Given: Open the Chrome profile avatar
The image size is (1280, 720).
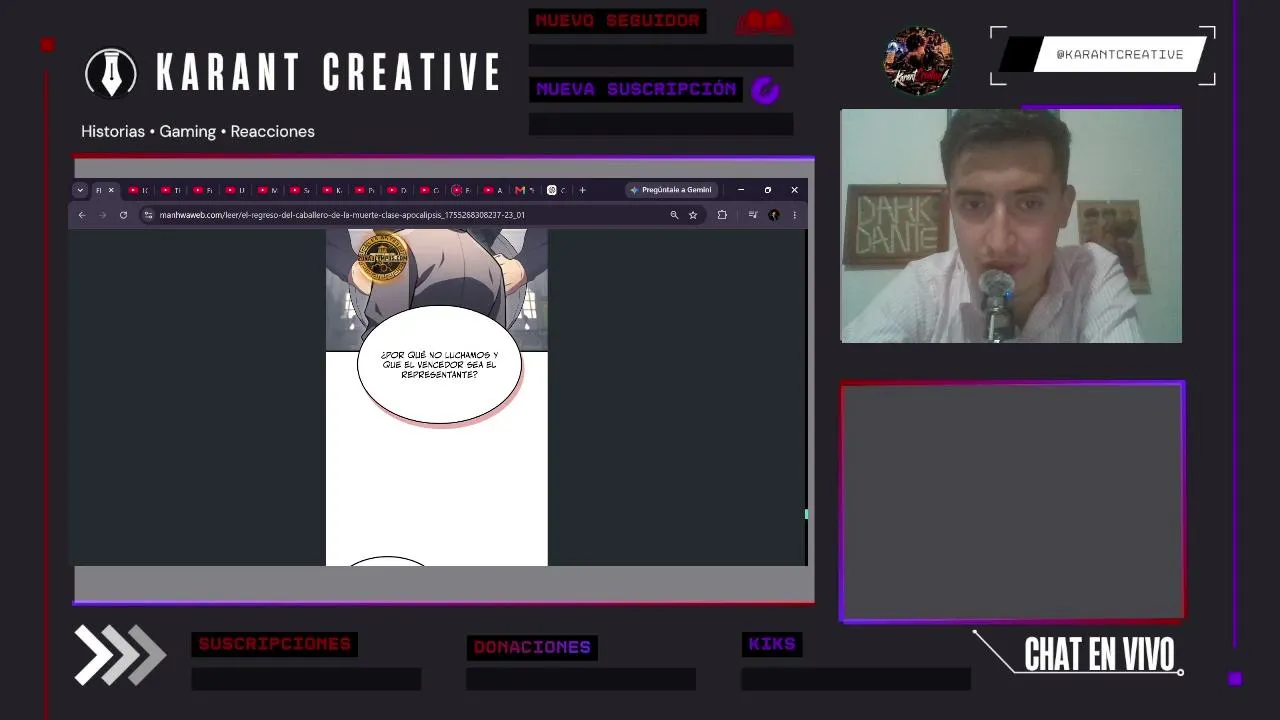Looking at the screenshot, I should [x=774, y=215].
